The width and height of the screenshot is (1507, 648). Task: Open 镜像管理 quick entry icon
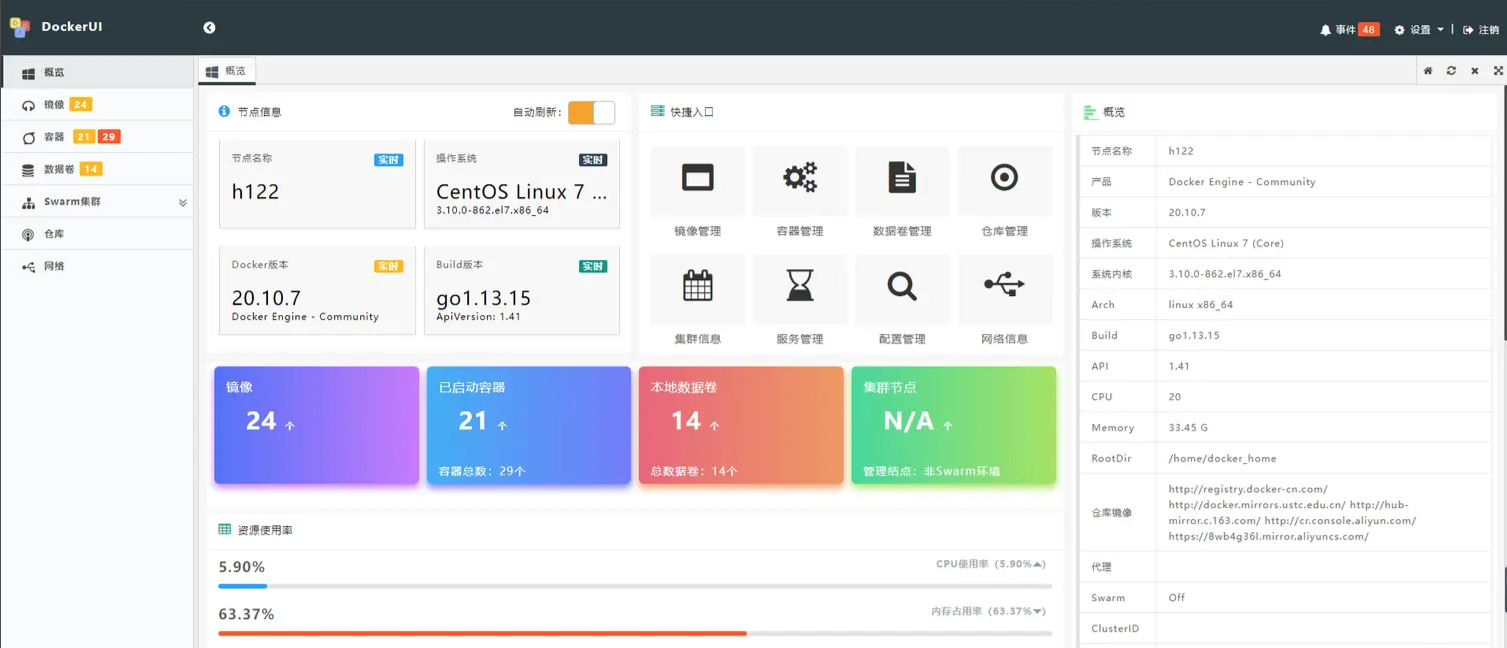(697, 179)
